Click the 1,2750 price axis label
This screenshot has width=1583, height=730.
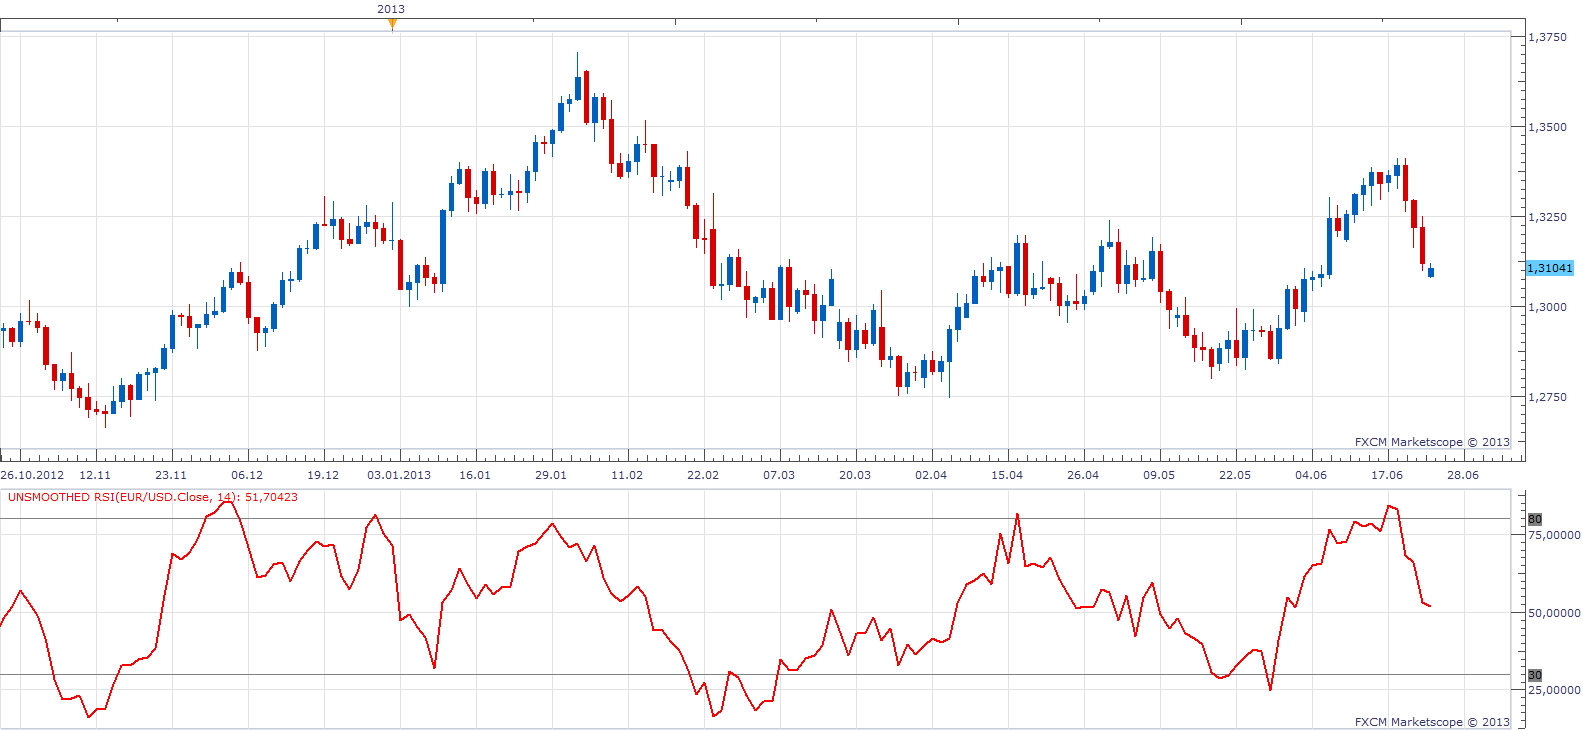[1547, 397]
